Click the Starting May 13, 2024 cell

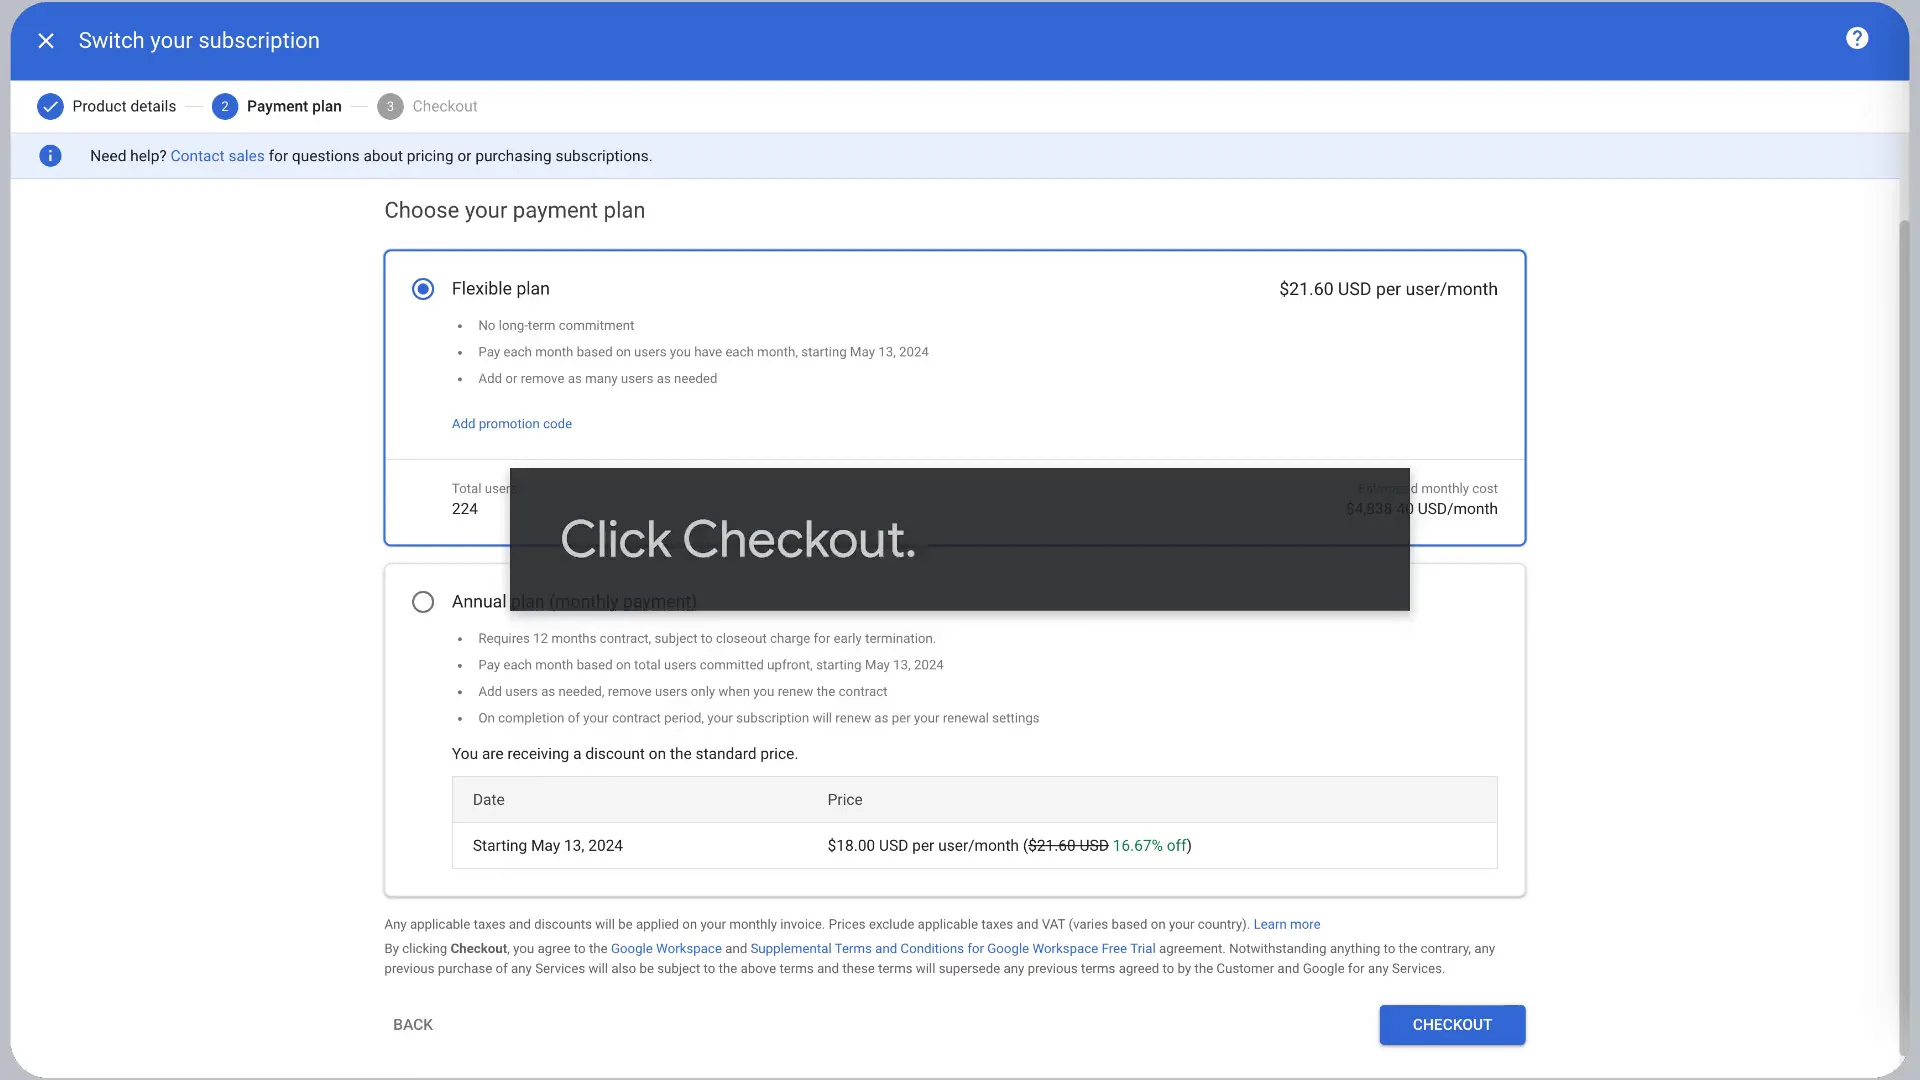tap(548, 846)
